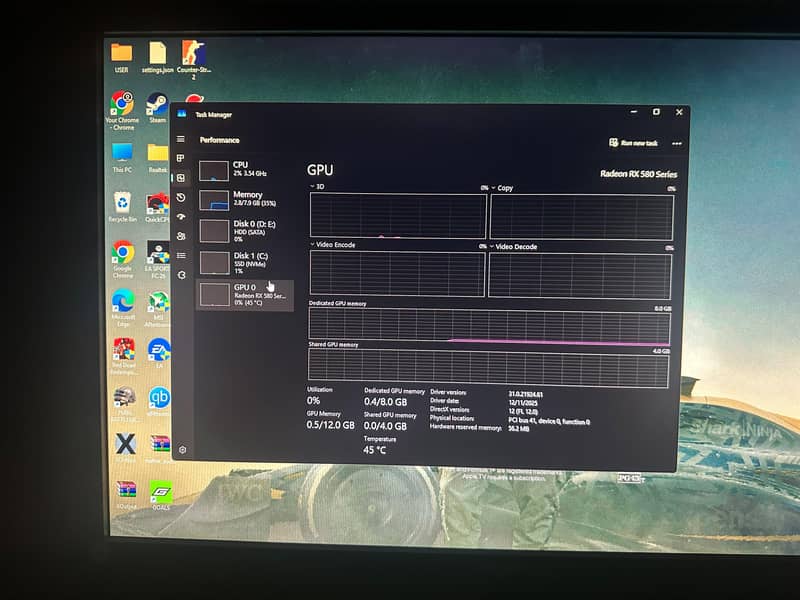Select the EA SPORTS FC 25 shortcut

coord(158,259)
